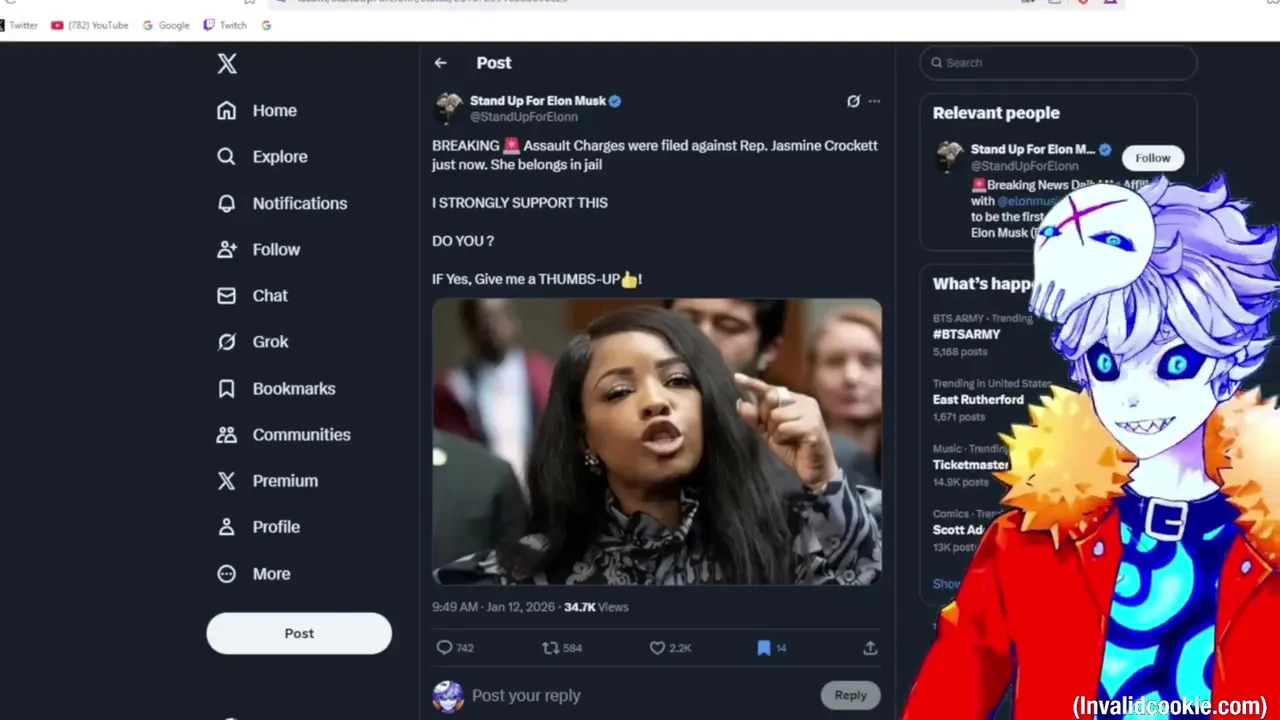1280x720 pixels.
Task: Click the reply comment icon
Action: click(x=445, y=648)
